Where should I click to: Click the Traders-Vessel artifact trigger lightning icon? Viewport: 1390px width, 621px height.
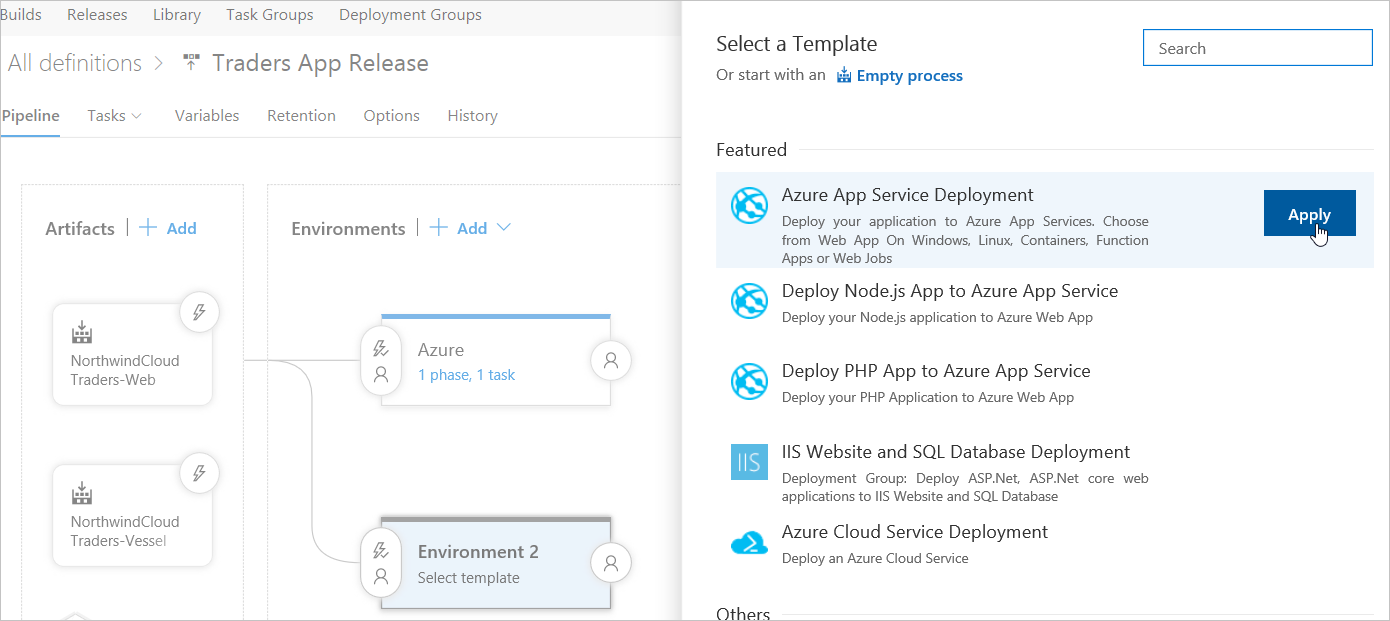coord(199,473)
